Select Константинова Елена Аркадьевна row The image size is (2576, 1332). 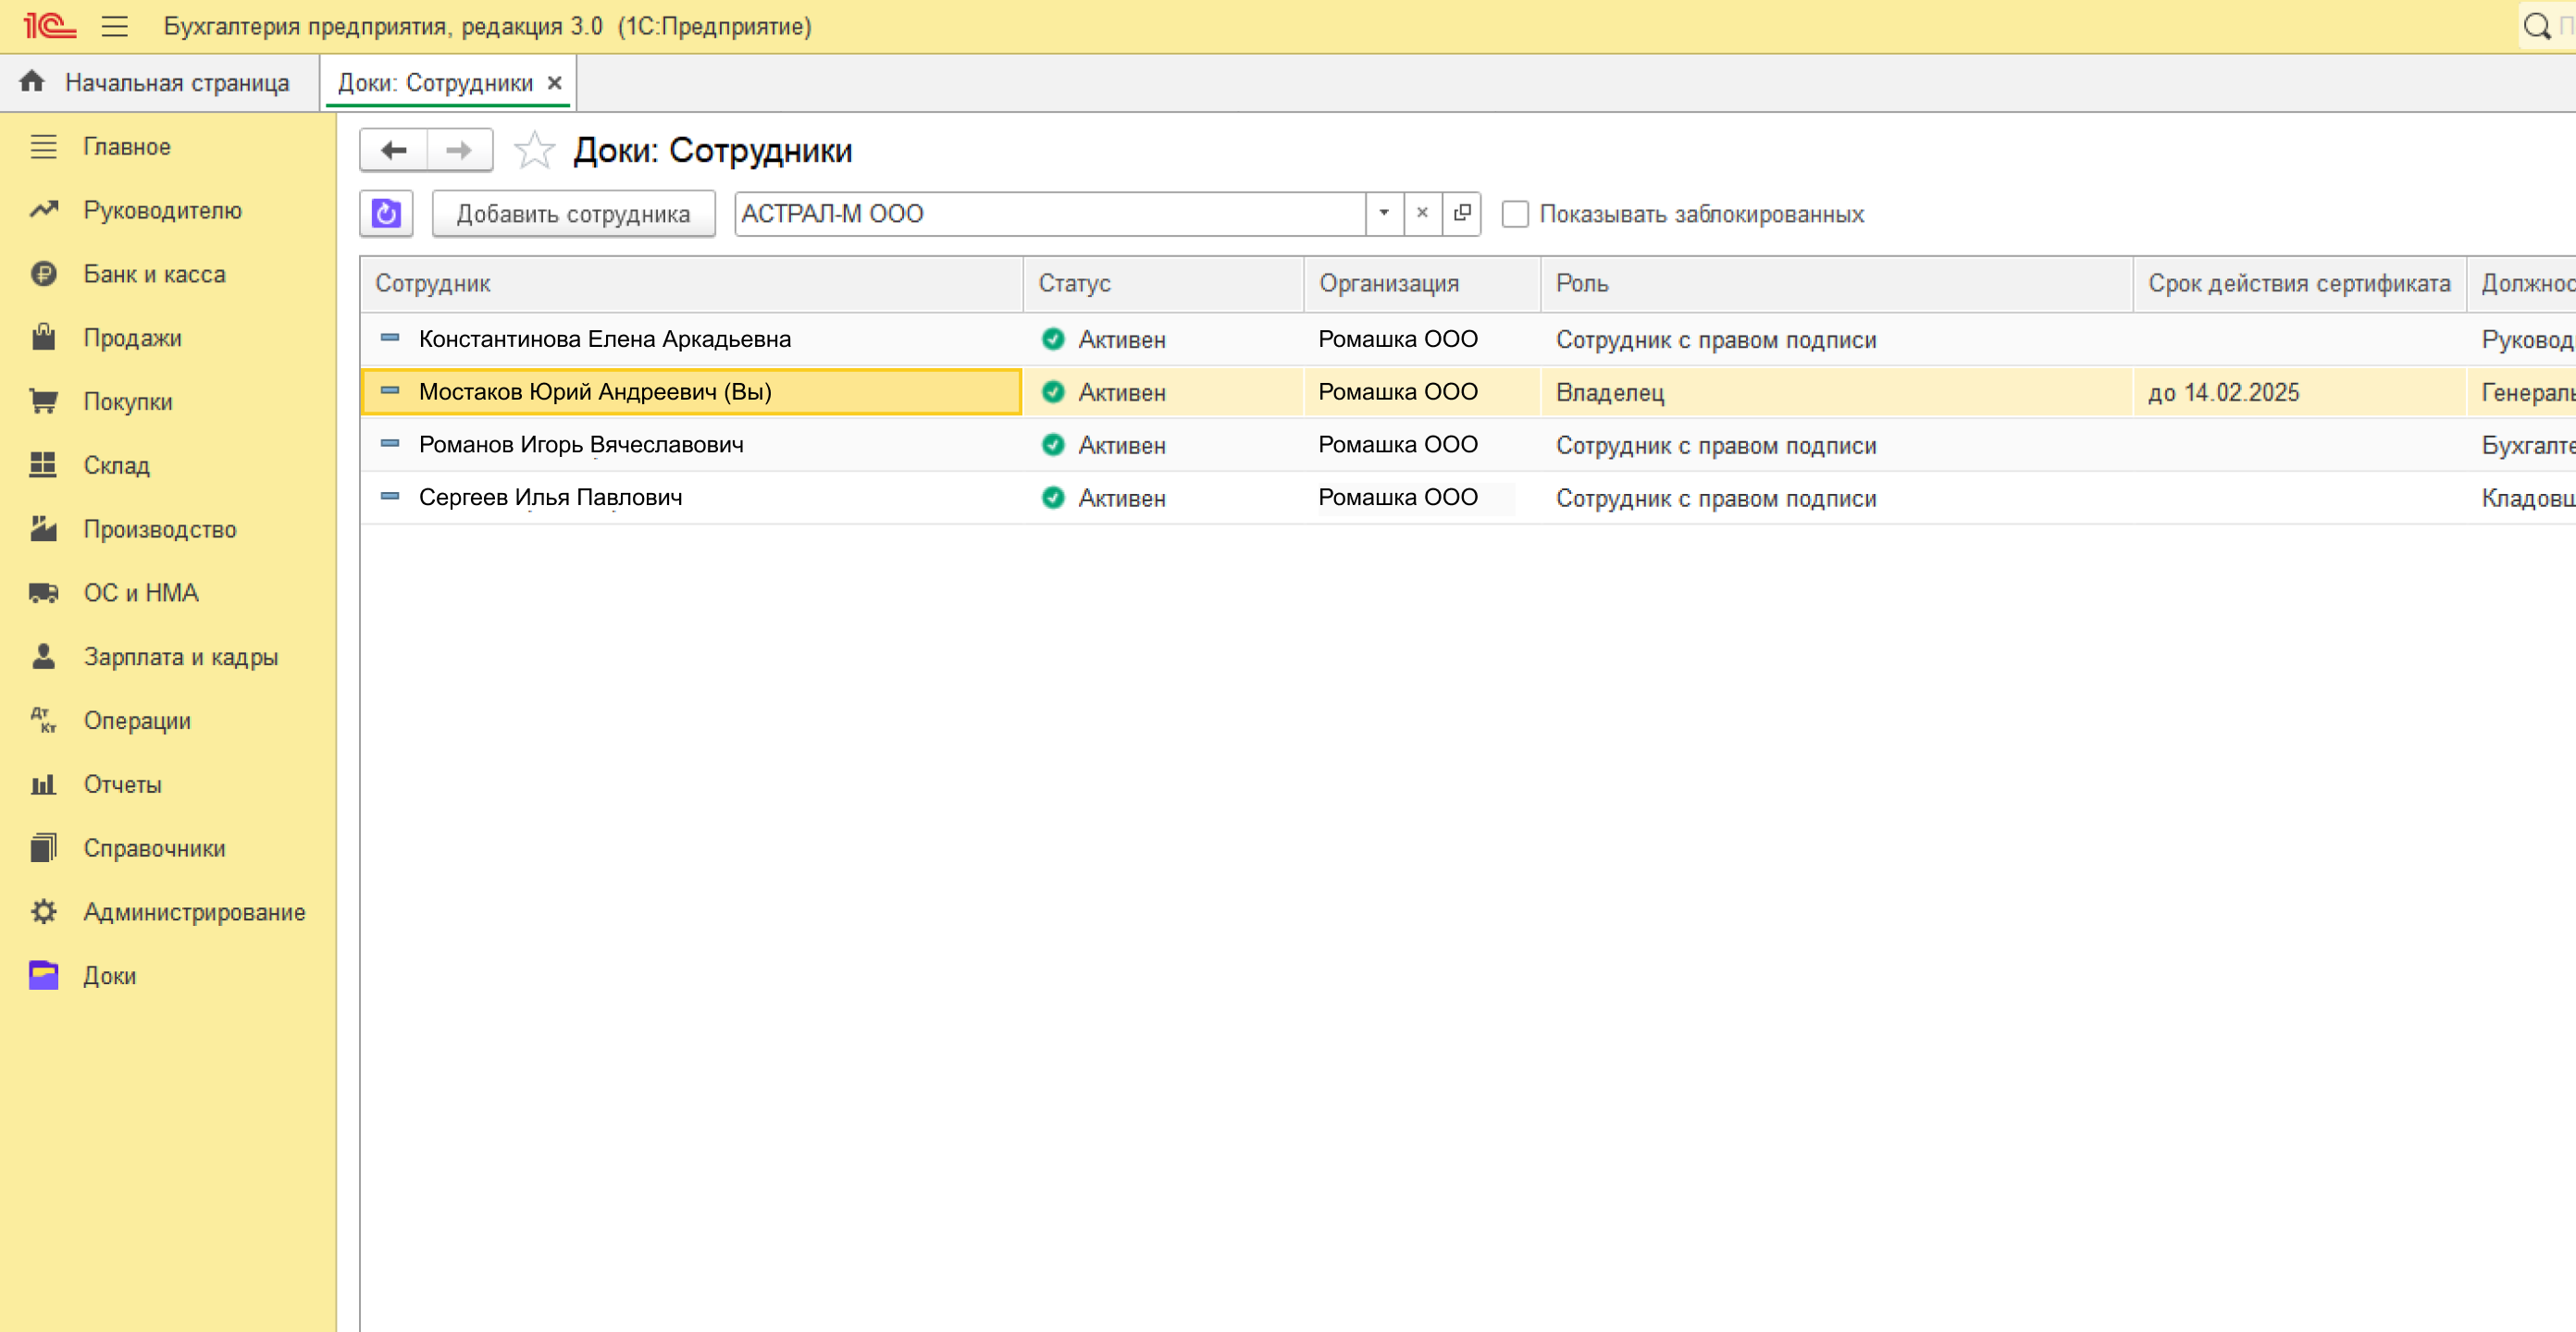pos(604,340)
